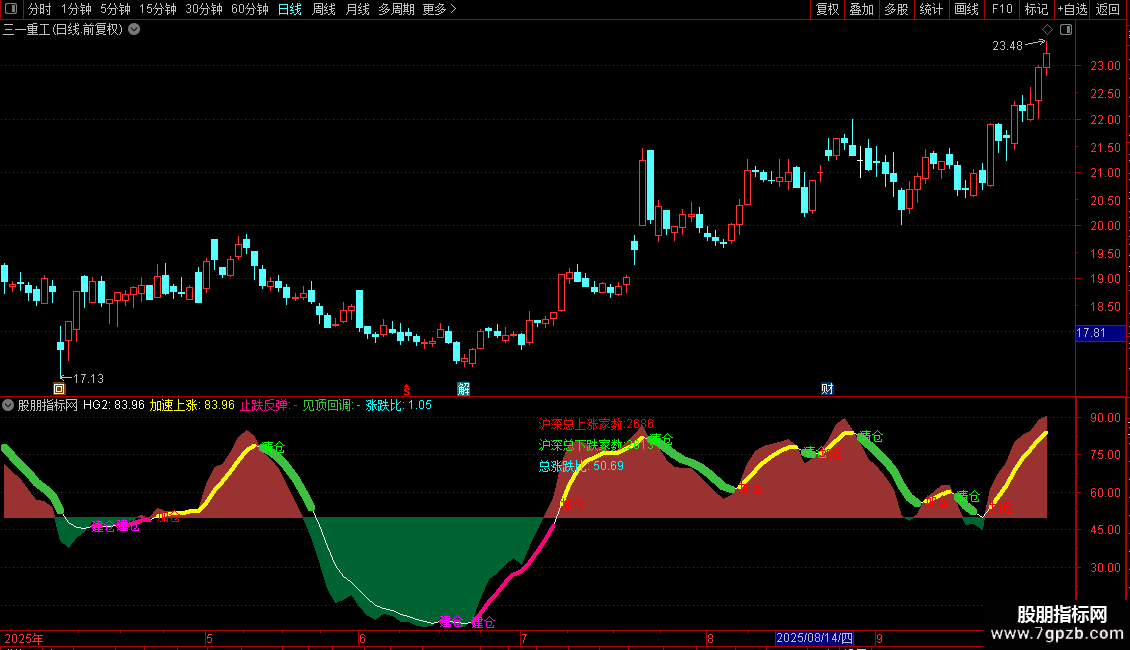Image resolution: width=1130 pixels, height=650 pixels.
Task: Click the 涨跌比: 1.05 value
Action: pyautogui.click(x=399, y=405)
